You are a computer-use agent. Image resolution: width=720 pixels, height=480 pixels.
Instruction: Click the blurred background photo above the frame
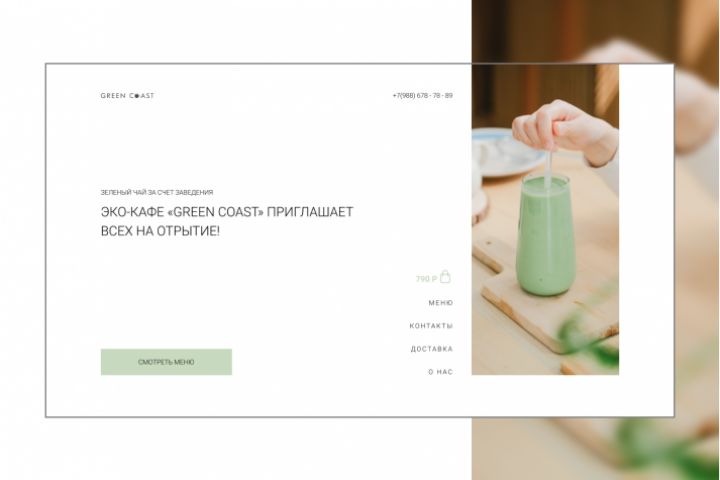point(596,31)
